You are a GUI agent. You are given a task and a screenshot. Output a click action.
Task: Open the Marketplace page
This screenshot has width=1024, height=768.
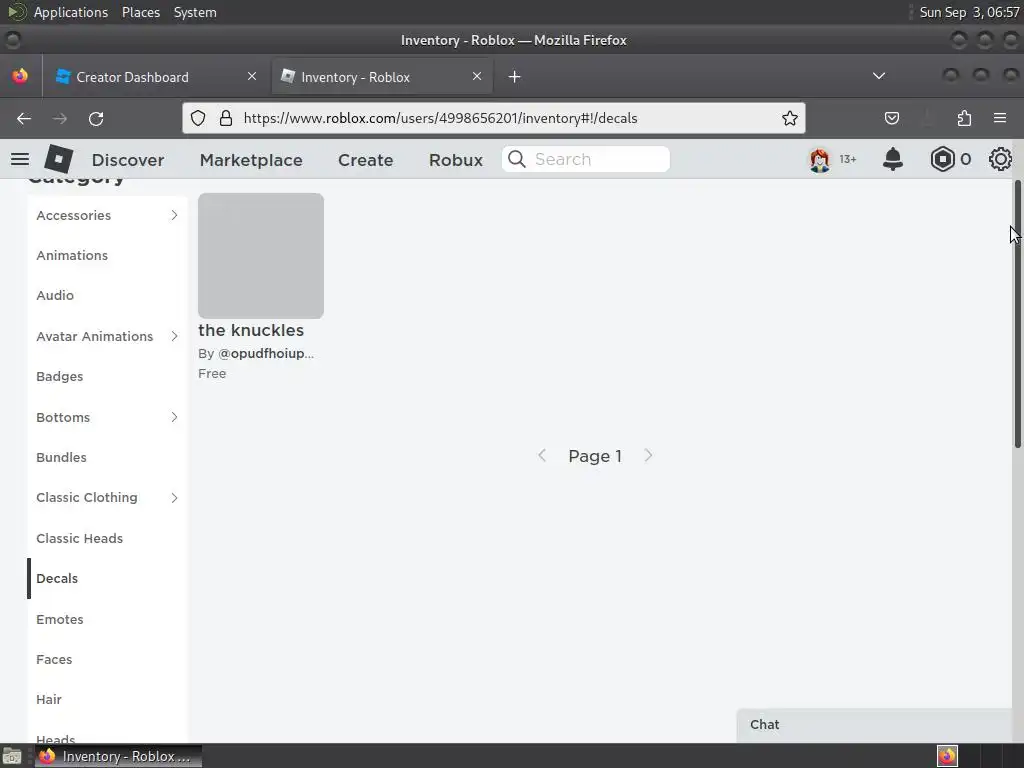(x=251, y=160)
